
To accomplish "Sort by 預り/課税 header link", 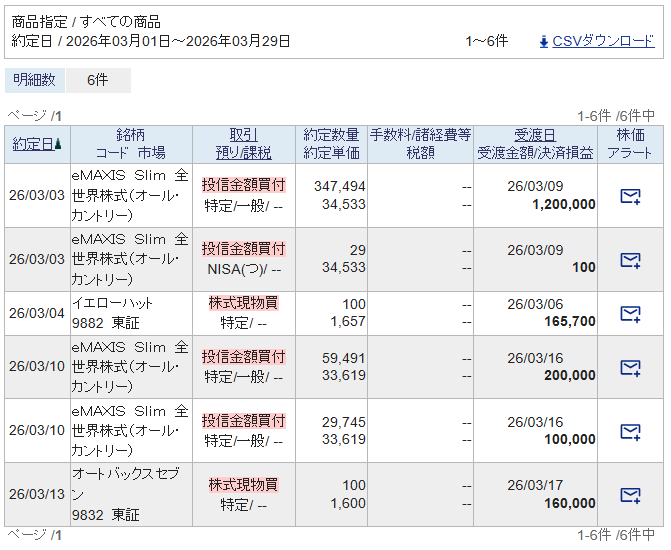I will point(243,153).
